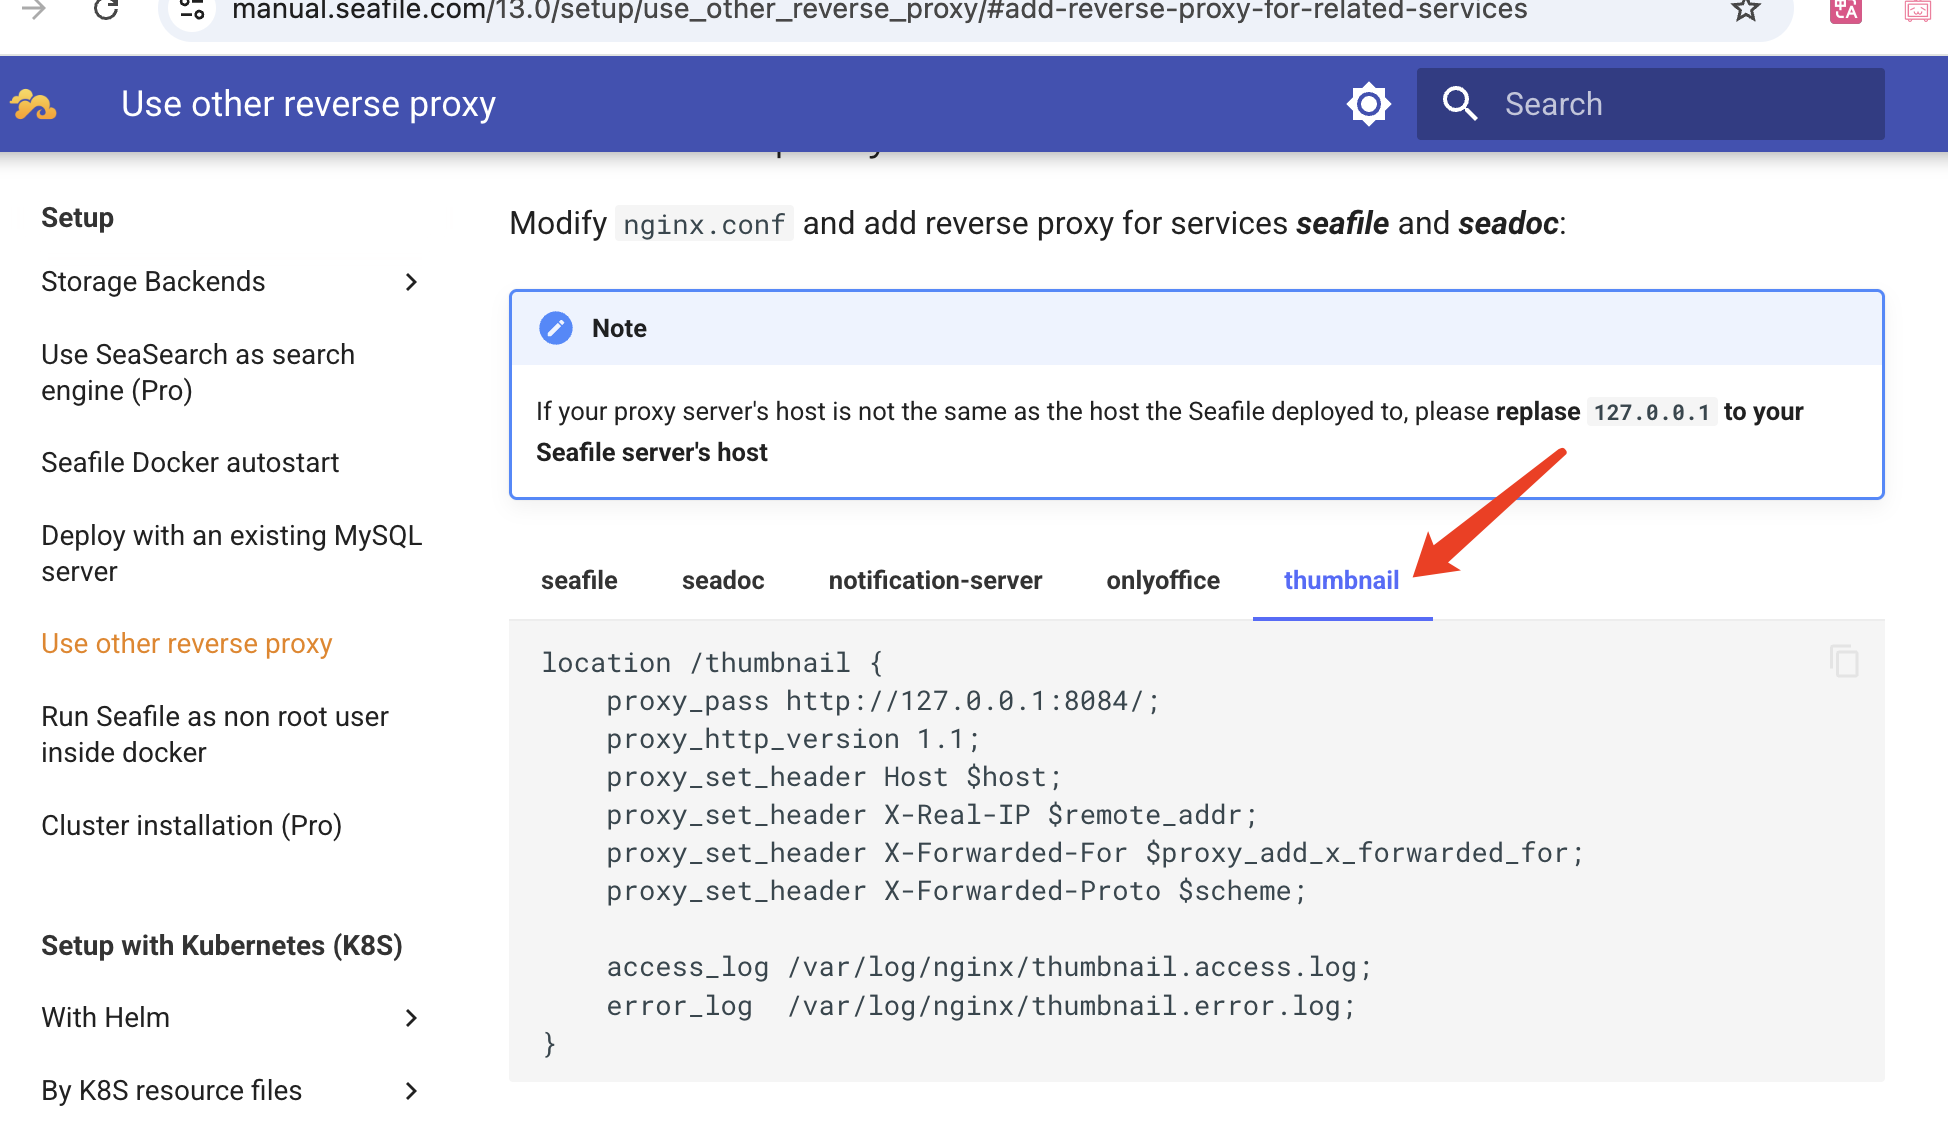
Task: Go forward with the browser arrow icon
Action: [x=33, y=10]
